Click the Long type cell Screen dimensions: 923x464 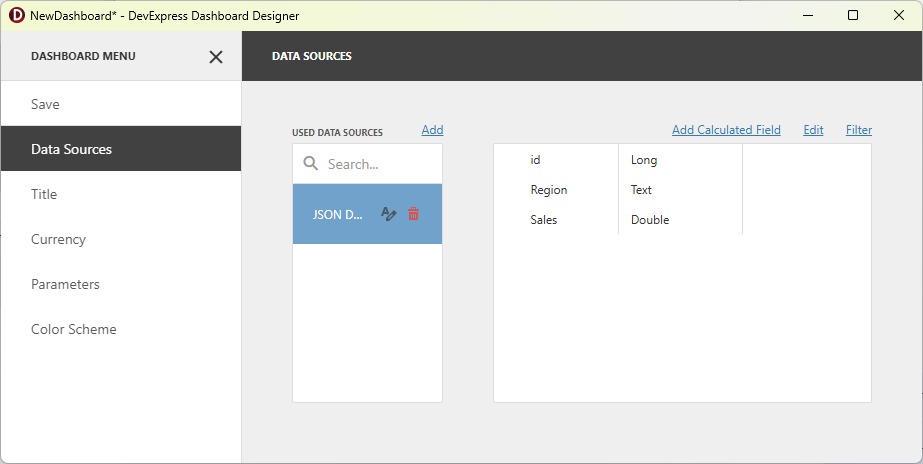click(x=644, y=160)
